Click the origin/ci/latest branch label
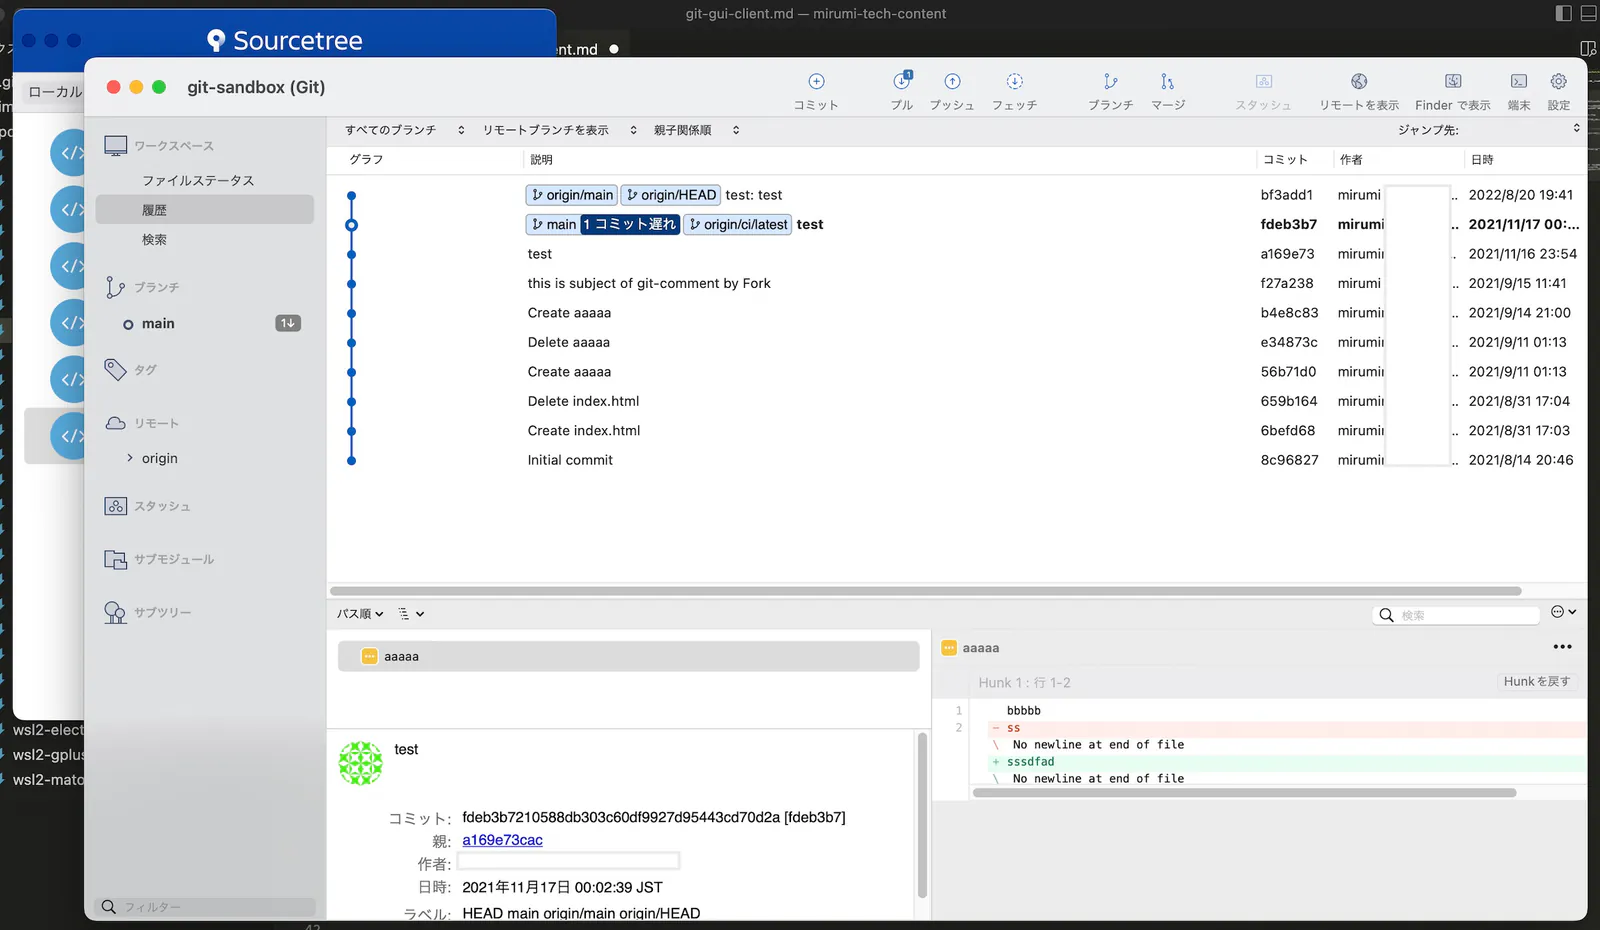1600x930 pixels. click(738, 225)
